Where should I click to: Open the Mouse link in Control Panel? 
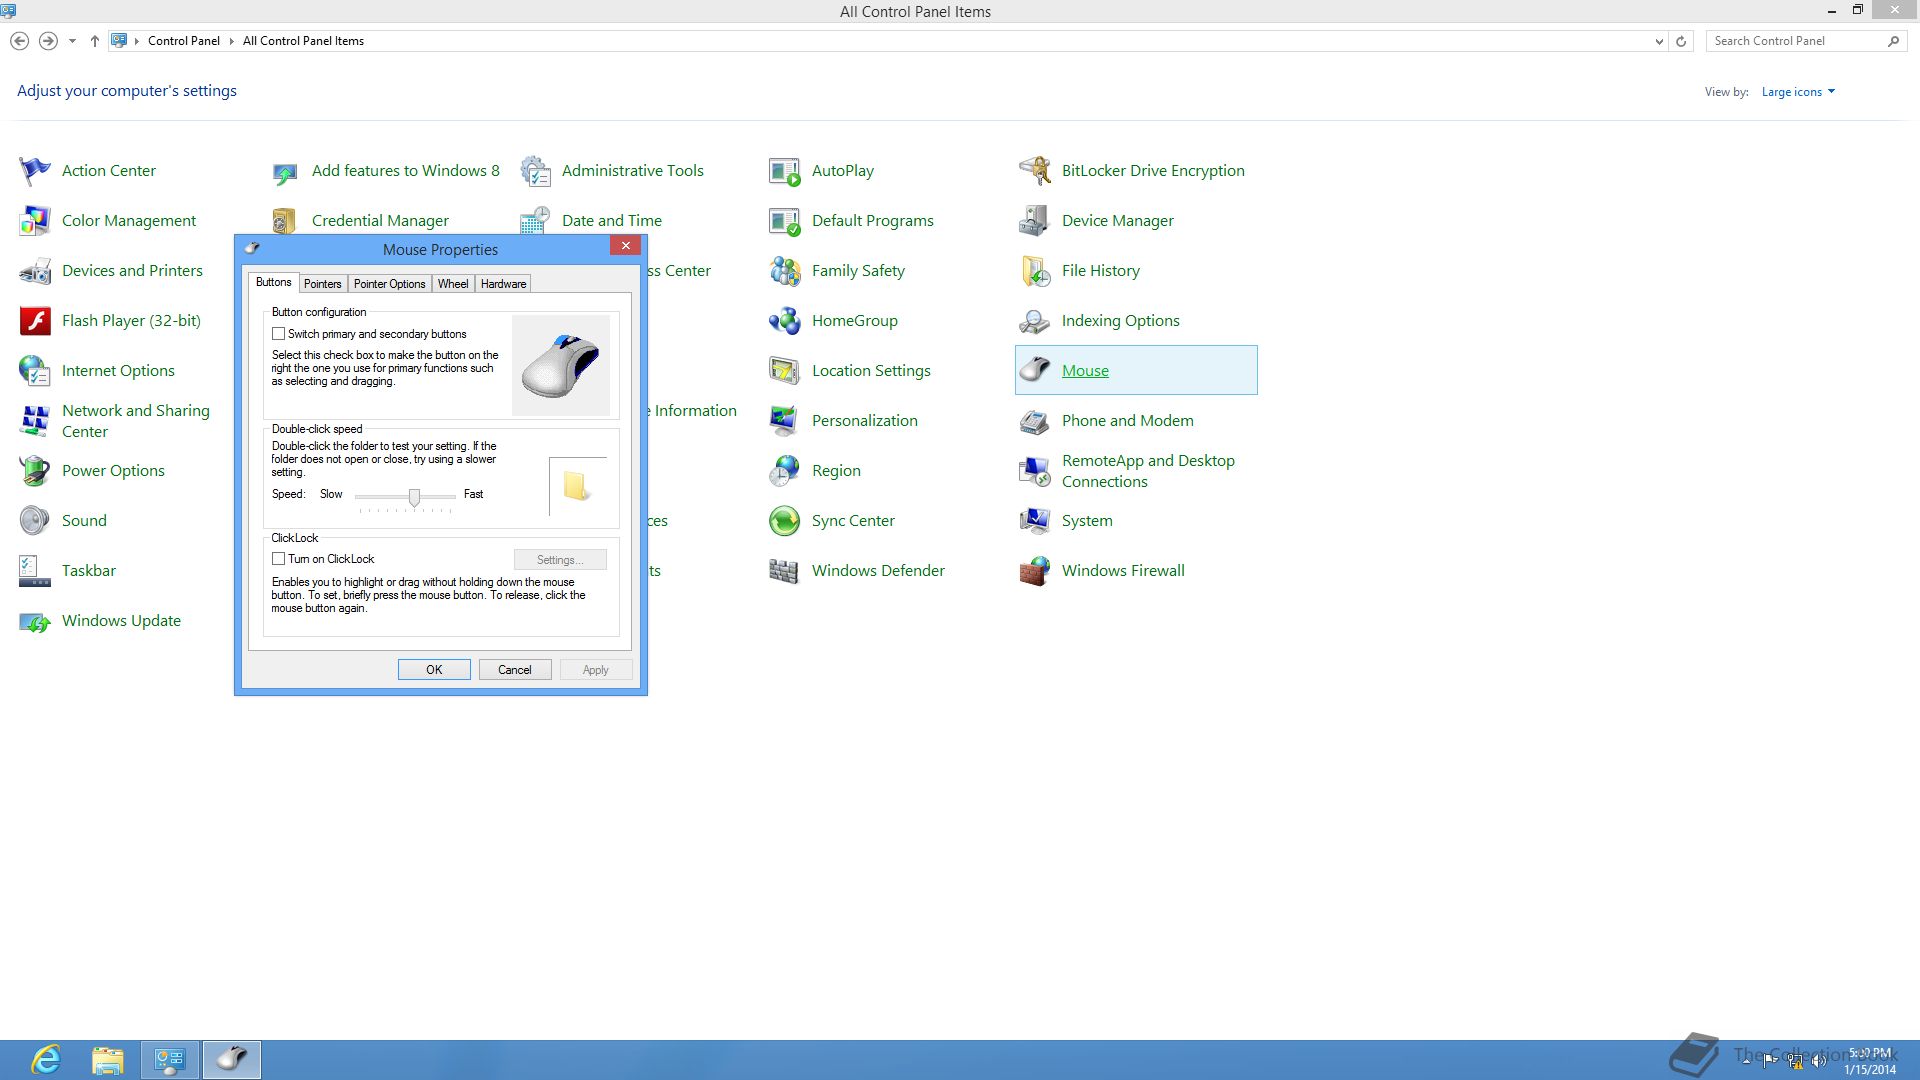(1085, 371)
